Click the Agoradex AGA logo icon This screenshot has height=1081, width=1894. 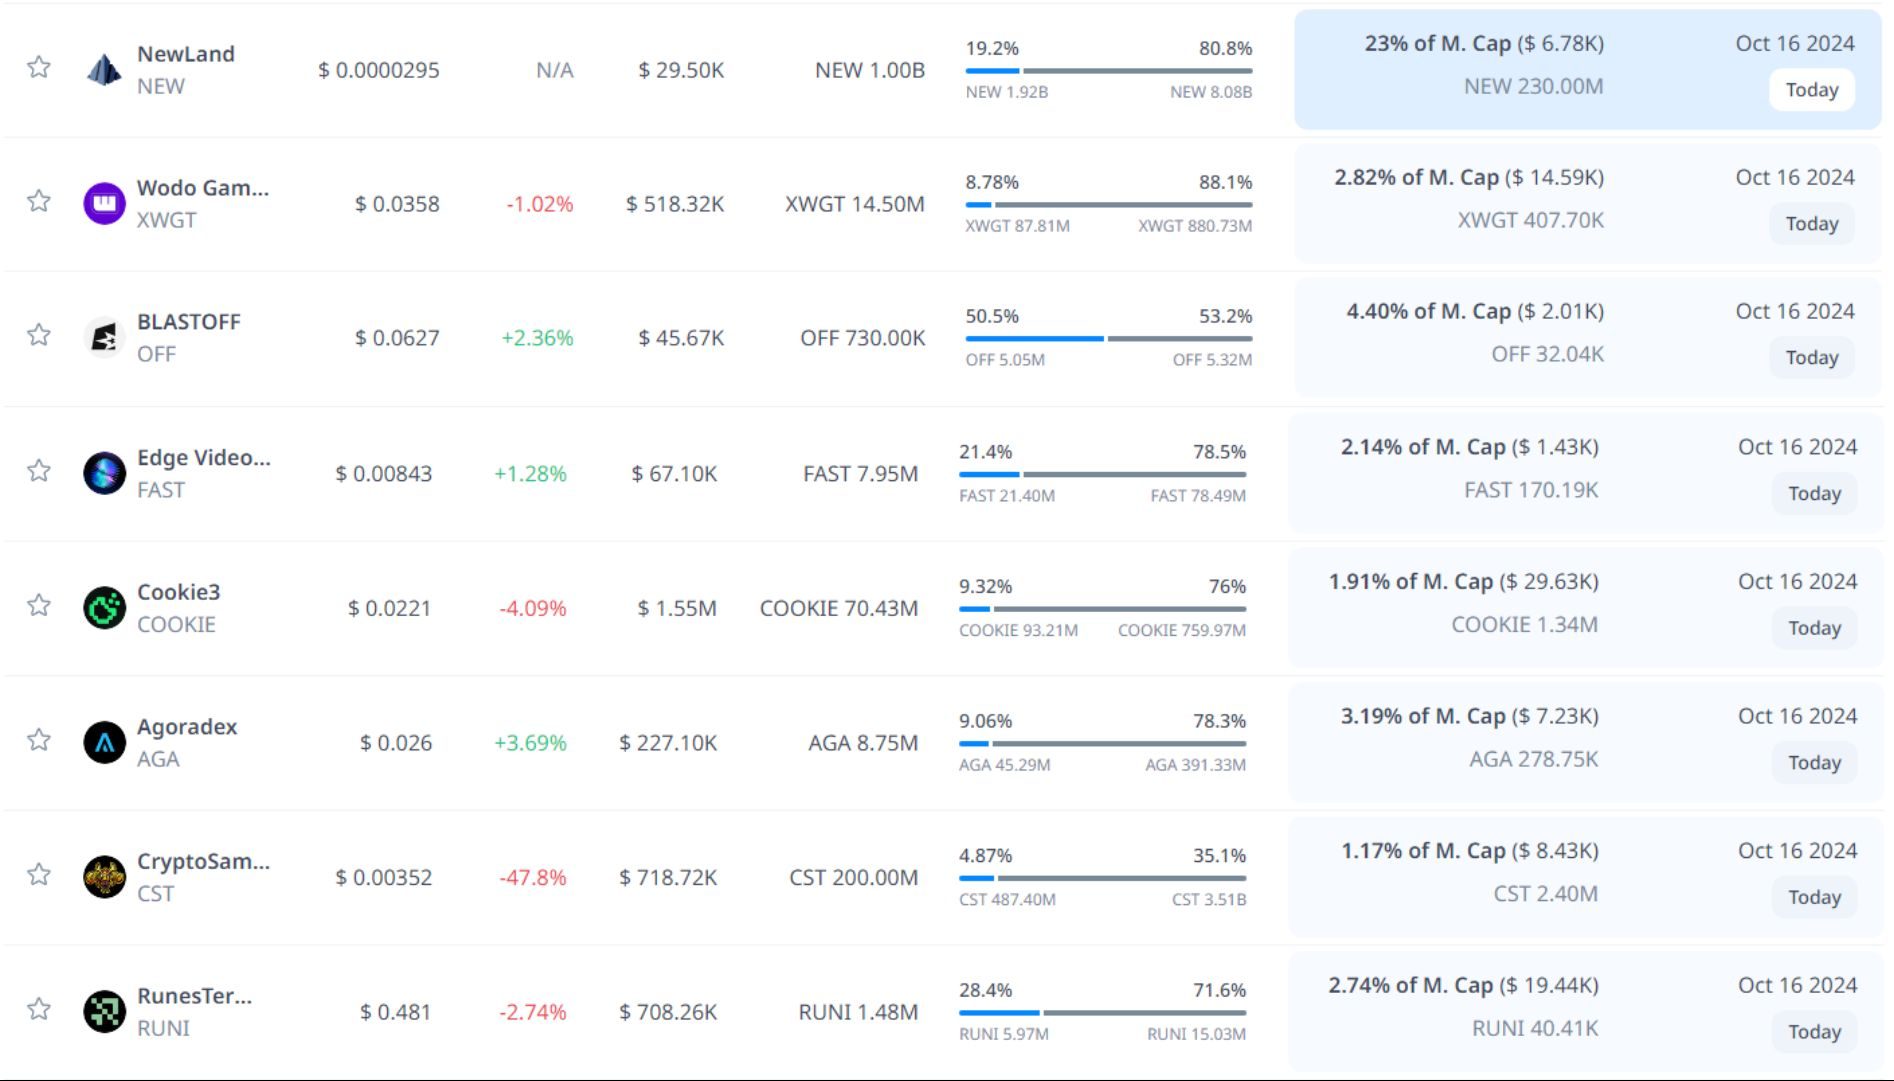(104, 742)
